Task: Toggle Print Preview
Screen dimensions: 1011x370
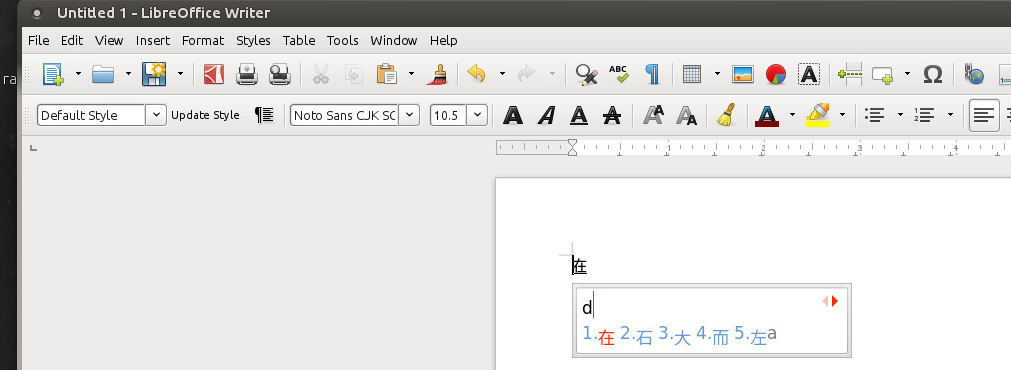Action: 280,74
